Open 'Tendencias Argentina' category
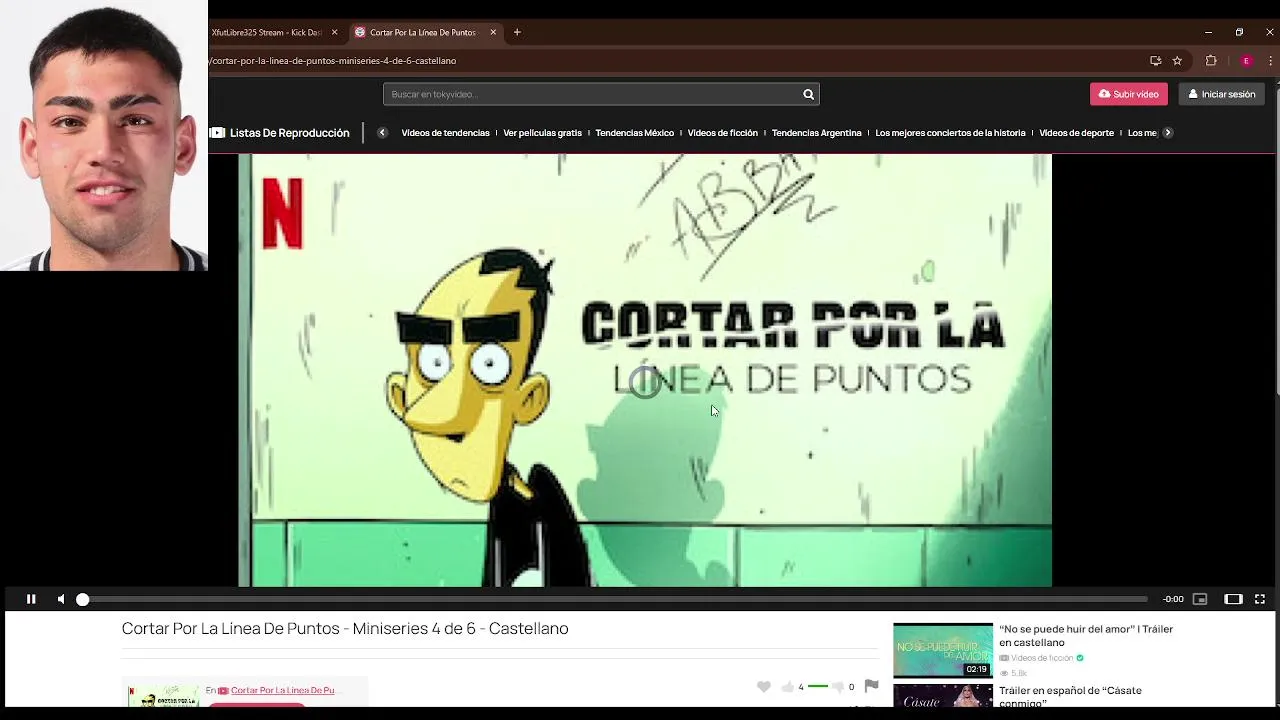Screen dimensions: 1280x720 pos(816,133)
